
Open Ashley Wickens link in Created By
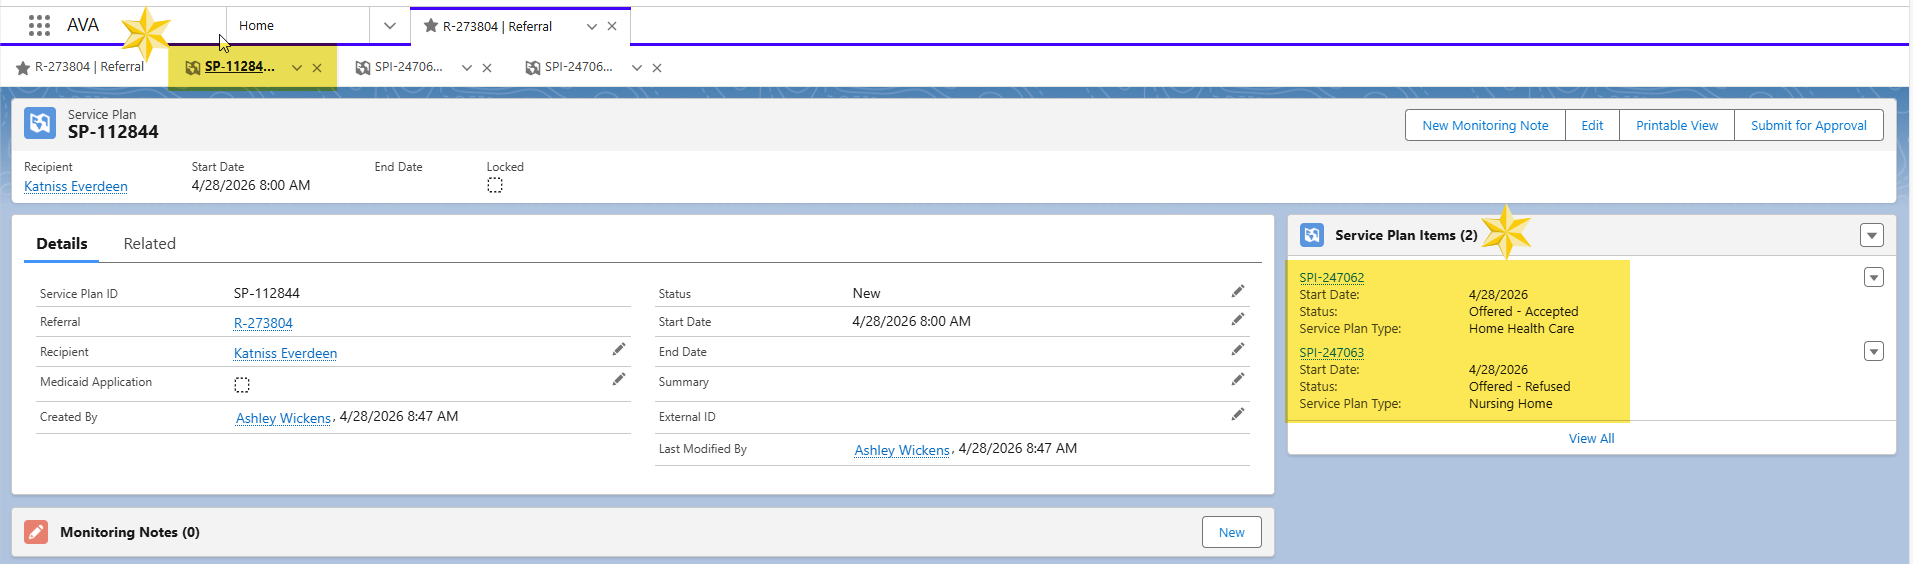pos(283,418)
